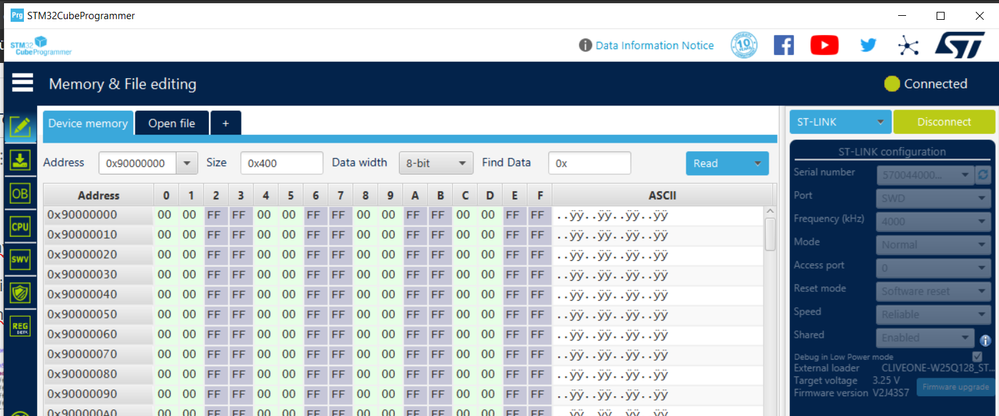
Task: Open the Address dropdown arrow
Action: click(187, 163)
